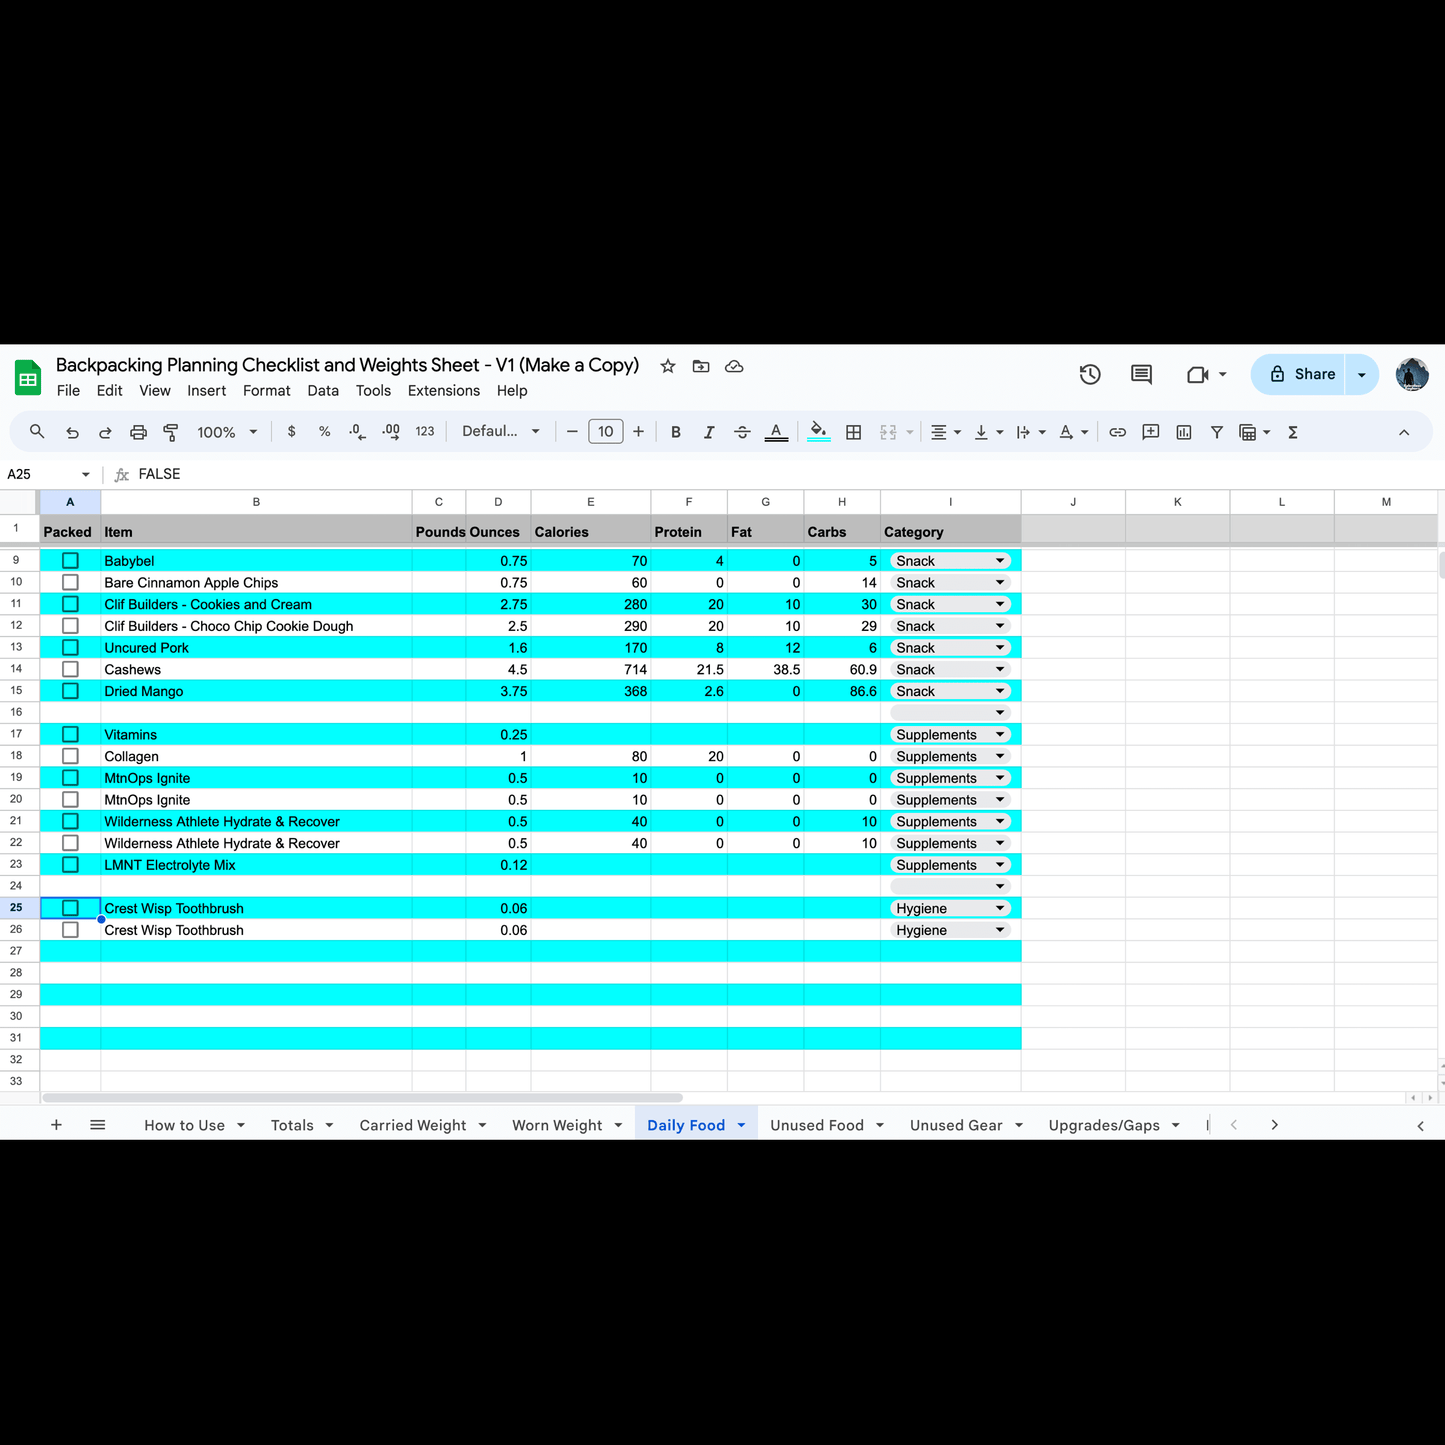This screenshot has width=1445, height=1445.
Task: Open all comments panel
Action: tap(1141, 374)
